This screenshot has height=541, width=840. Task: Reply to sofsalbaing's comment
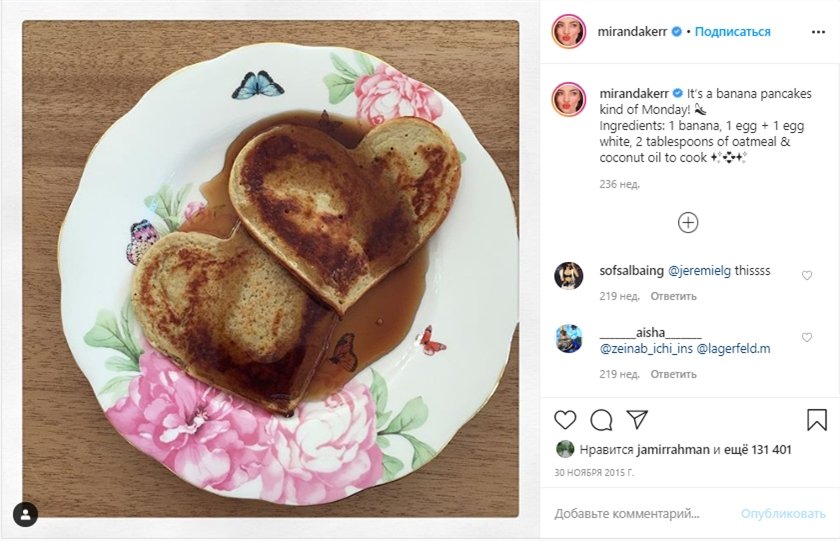point(673,296)
